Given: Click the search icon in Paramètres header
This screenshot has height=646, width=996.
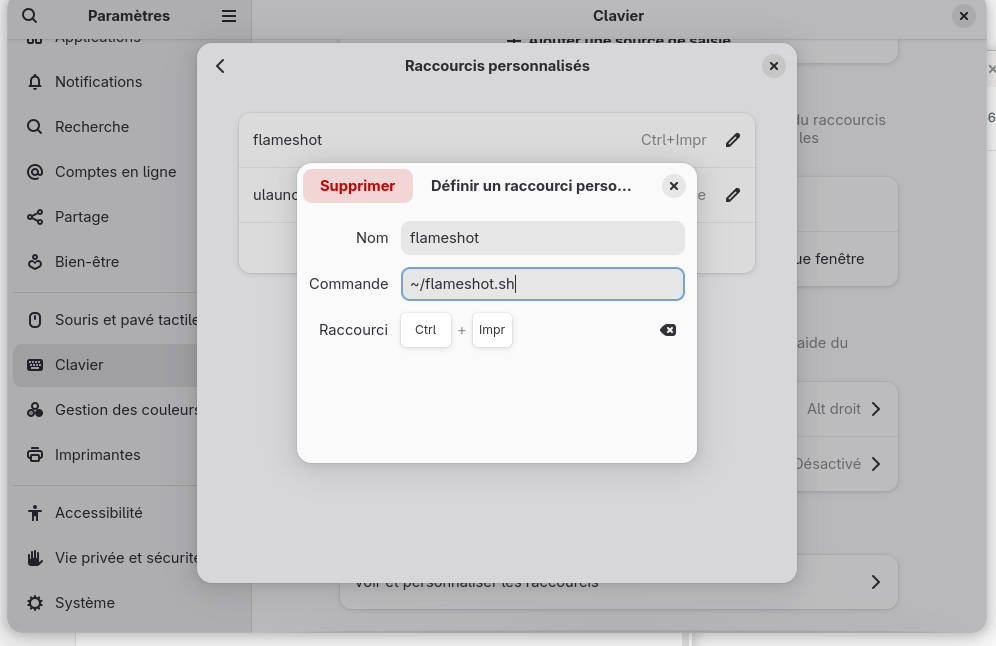Looking at the screenshot, I should (30, 16).
